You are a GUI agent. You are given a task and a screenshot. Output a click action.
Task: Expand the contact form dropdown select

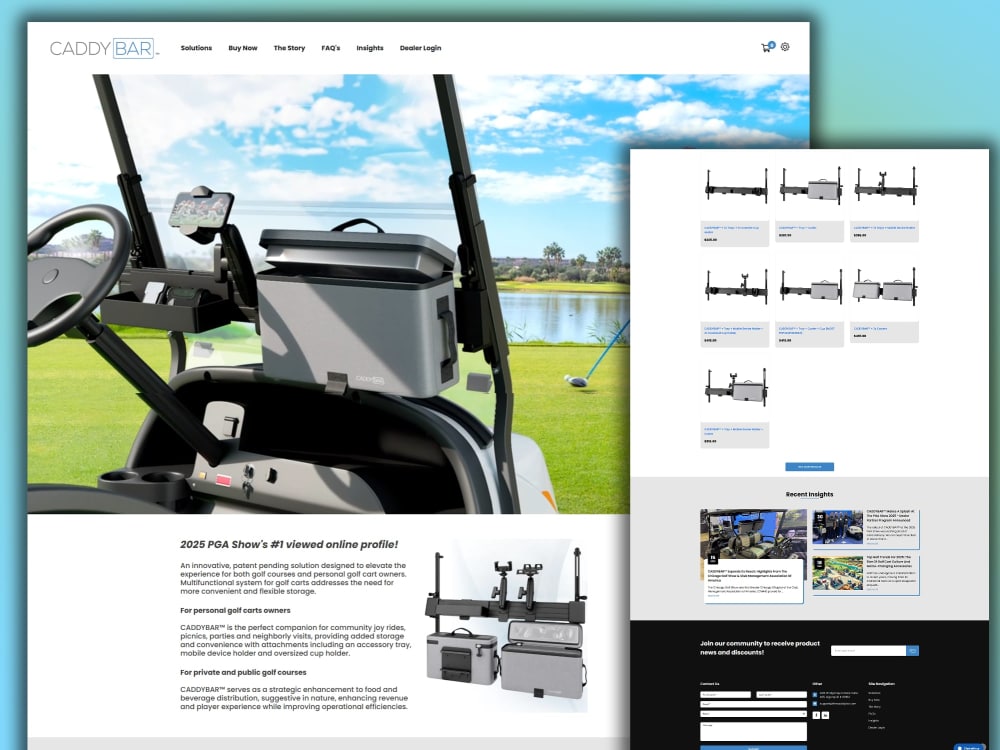click(753, 714)
